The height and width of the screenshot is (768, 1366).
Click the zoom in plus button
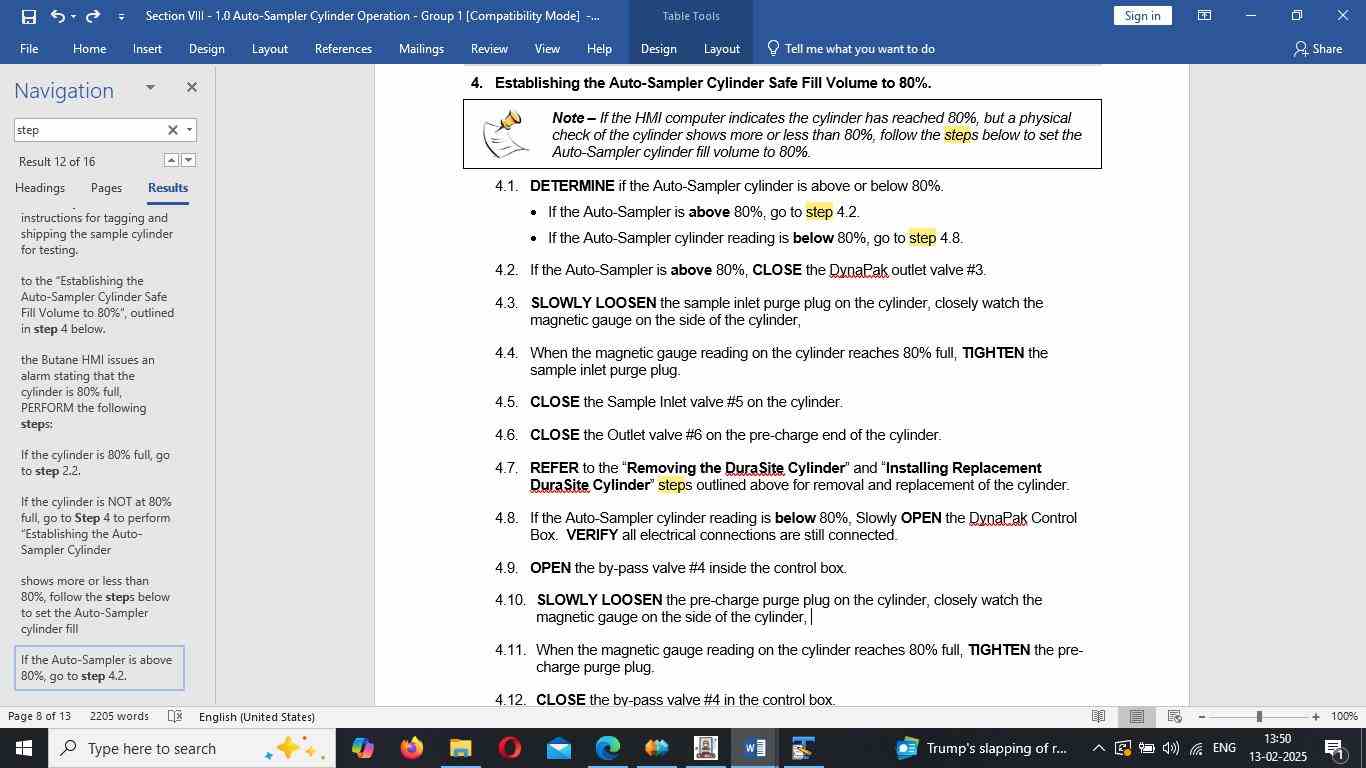(1316, 717)
